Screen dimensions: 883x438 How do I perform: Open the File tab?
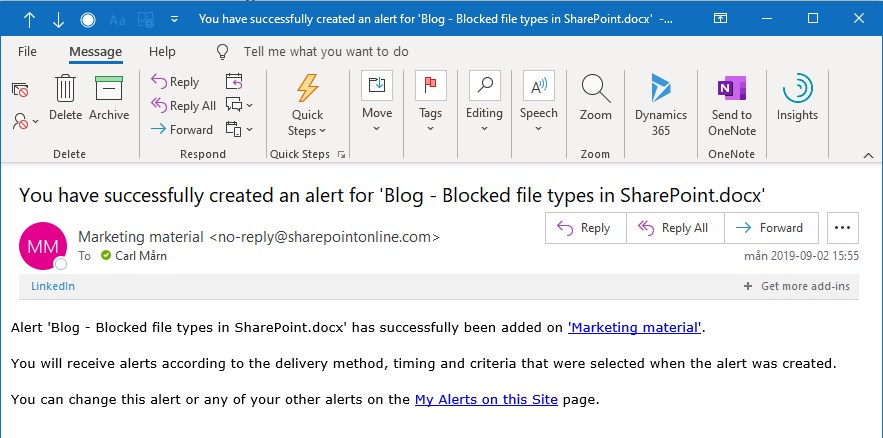[x=27, y=52]
